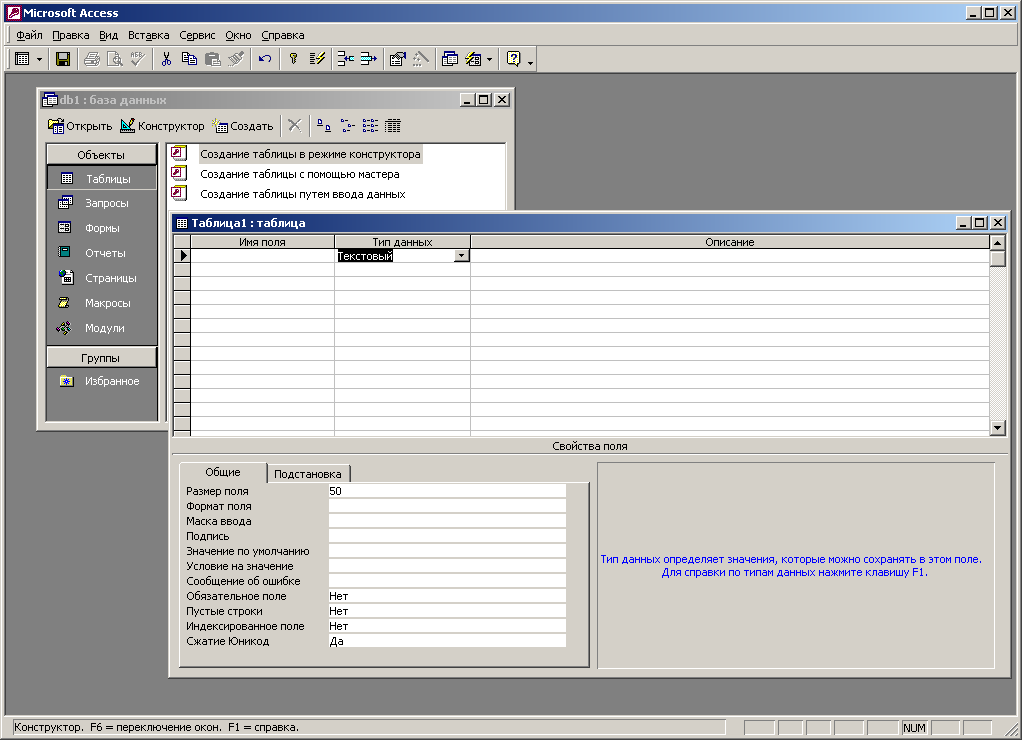Click the Build wand icon

click(x=420, y=59)
